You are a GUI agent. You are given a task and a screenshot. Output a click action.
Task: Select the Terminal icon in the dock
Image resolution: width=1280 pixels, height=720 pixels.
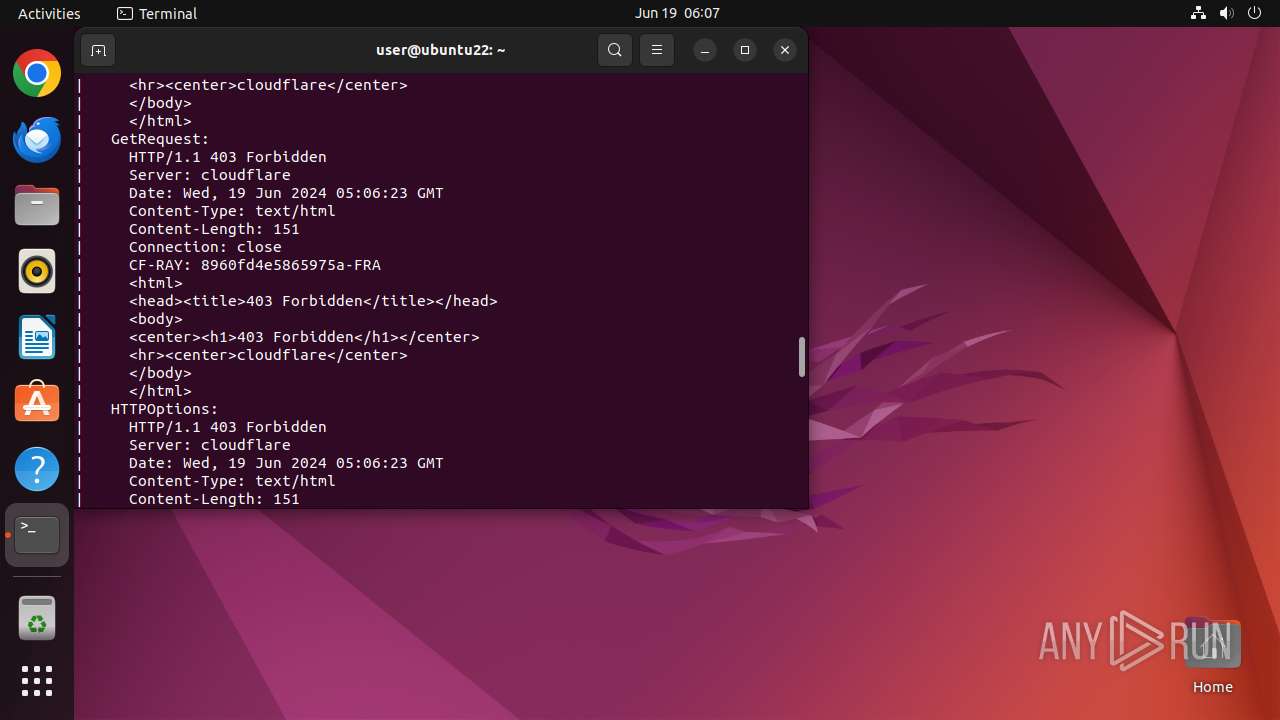pos(37,535)
